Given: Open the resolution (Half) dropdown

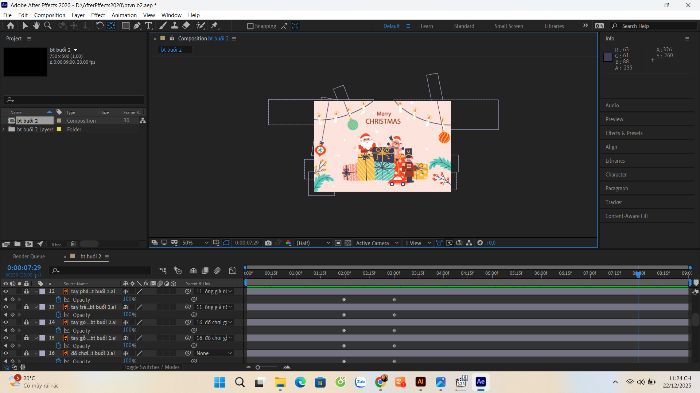Looking at the screenshot, I should click(x=313, y=243).
